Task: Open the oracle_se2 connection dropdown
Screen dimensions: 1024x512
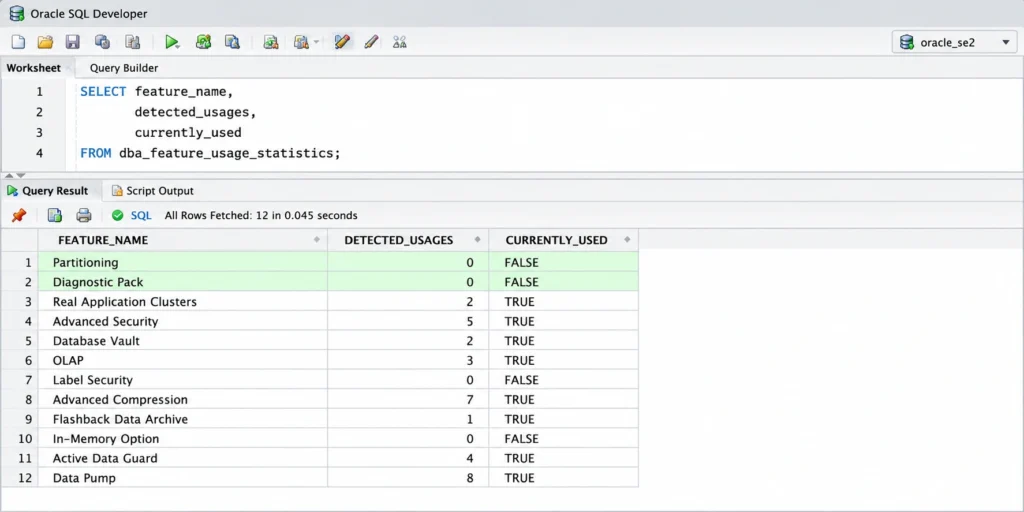Action: click(954, 43)
